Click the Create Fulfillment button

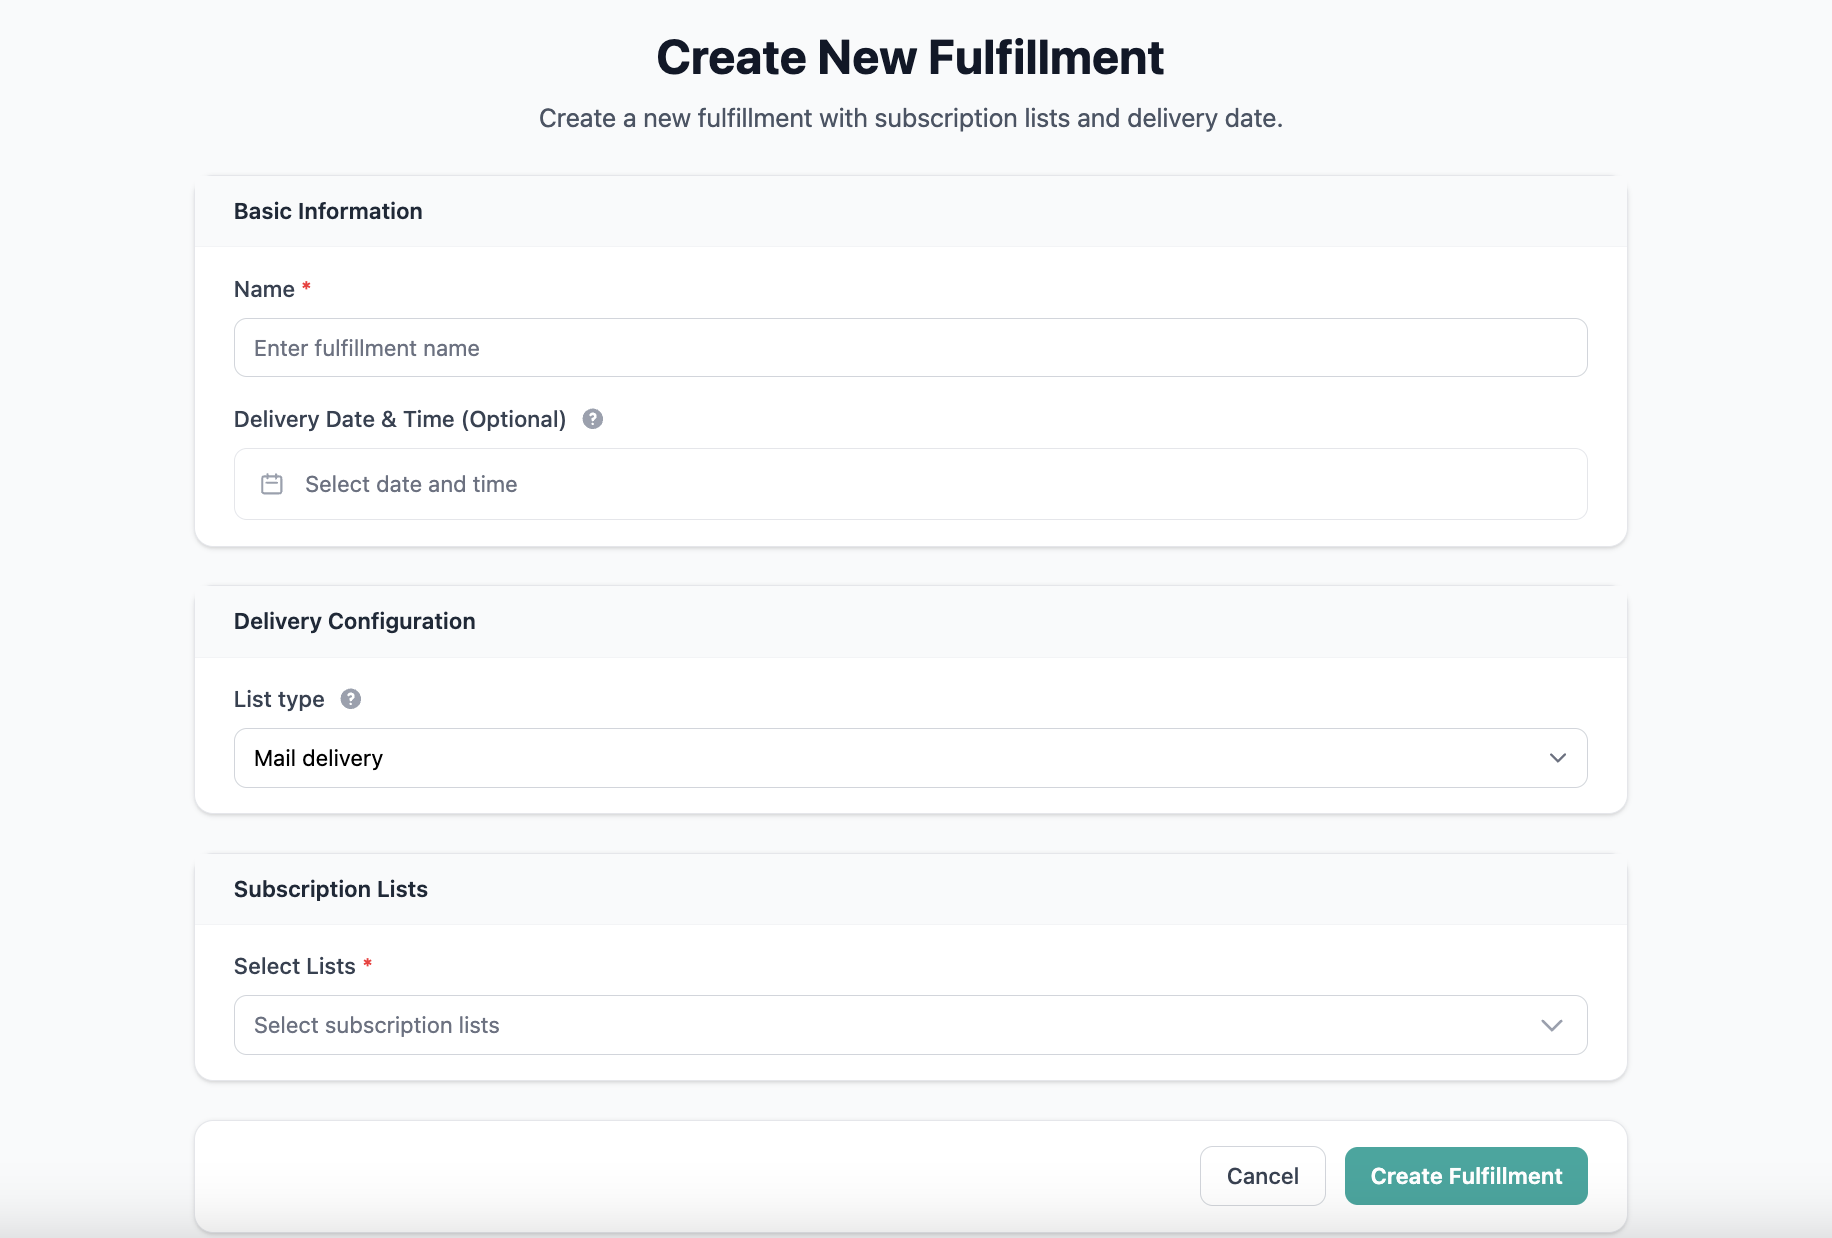click(1466, 1176)
